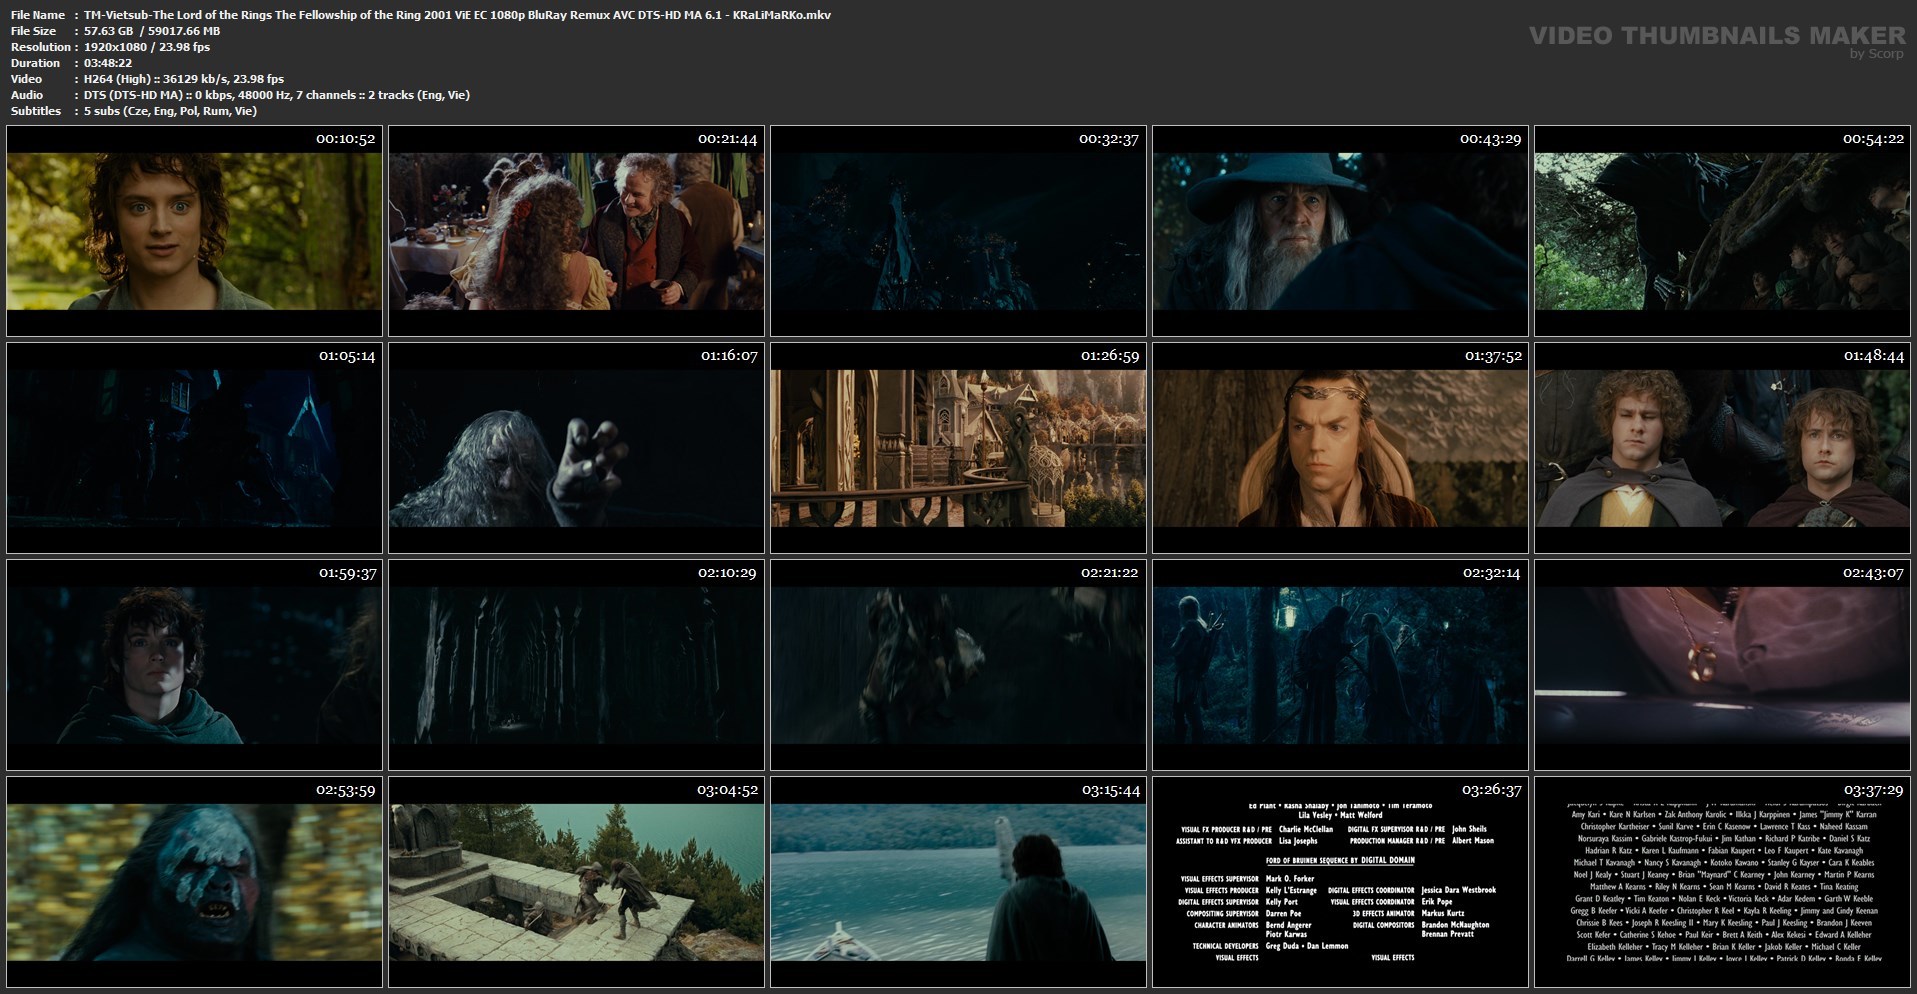Select the frame stamped 01:59:37

[194, 665]
